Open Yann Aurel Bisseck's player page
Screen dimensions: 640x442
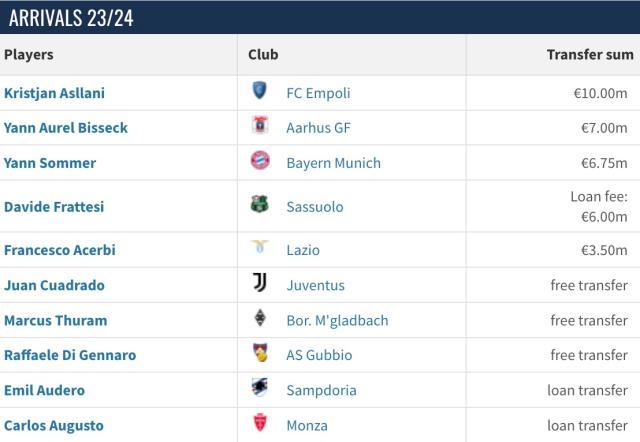(x=66, y=128)
